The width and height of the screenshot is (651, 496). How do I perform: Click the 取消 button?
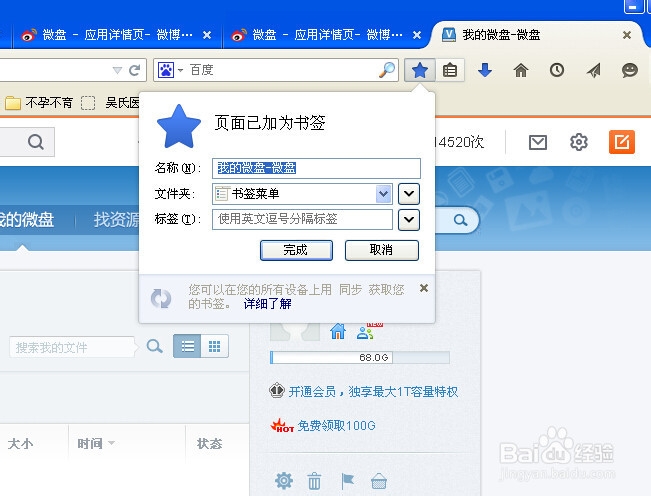tap(382, 250)
